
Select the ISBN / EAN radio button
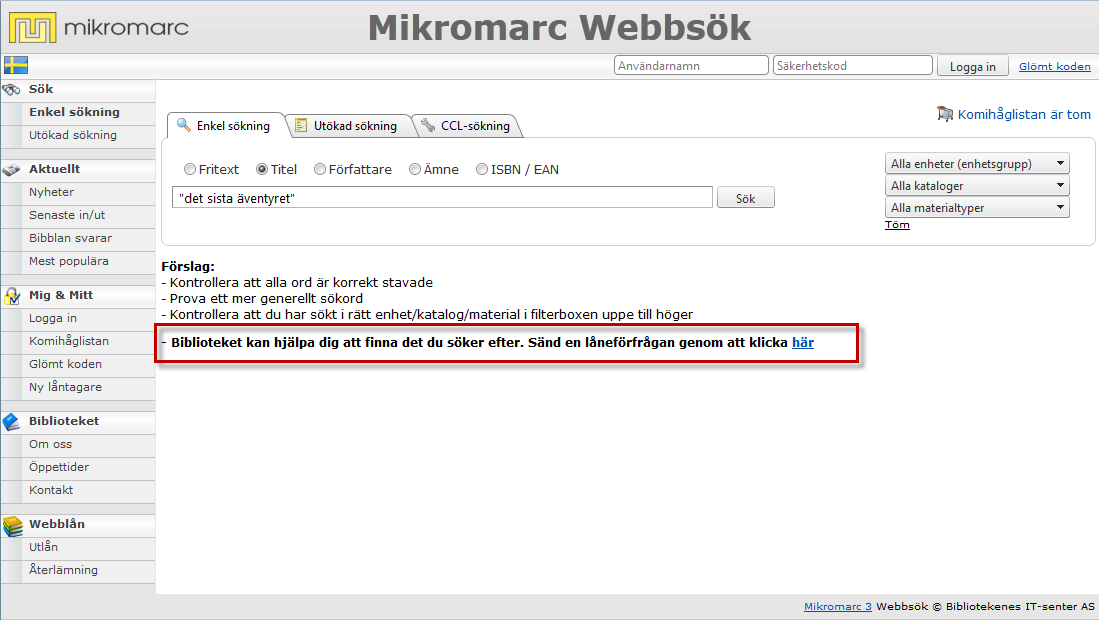(482, 169)
